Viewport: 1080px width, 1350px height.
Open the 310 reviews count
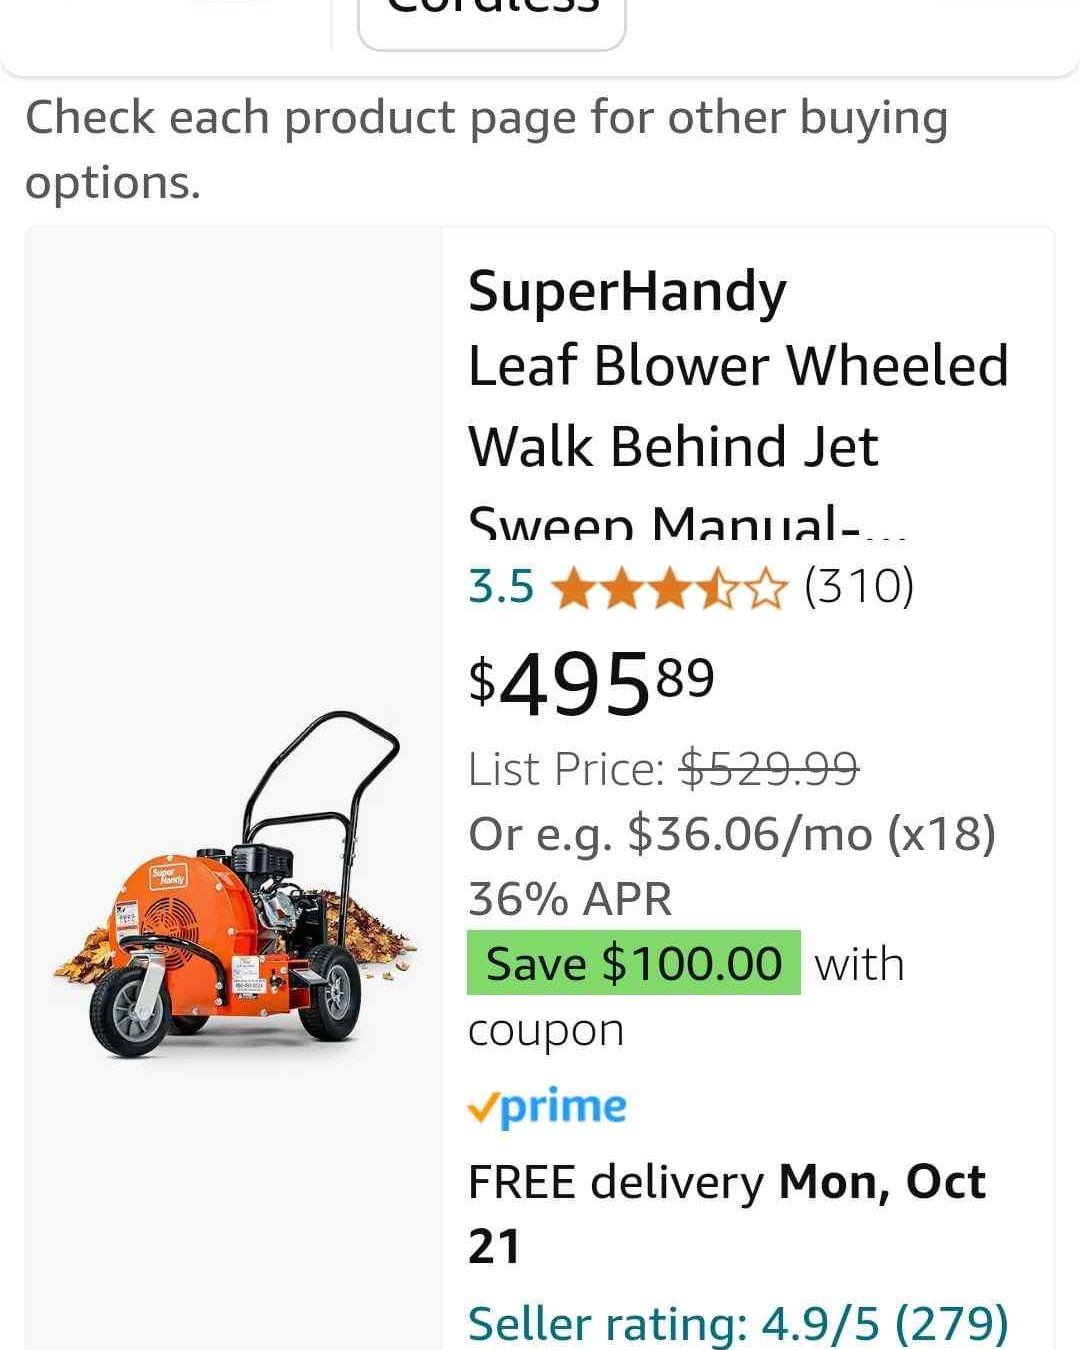click(x=860, y=586)
